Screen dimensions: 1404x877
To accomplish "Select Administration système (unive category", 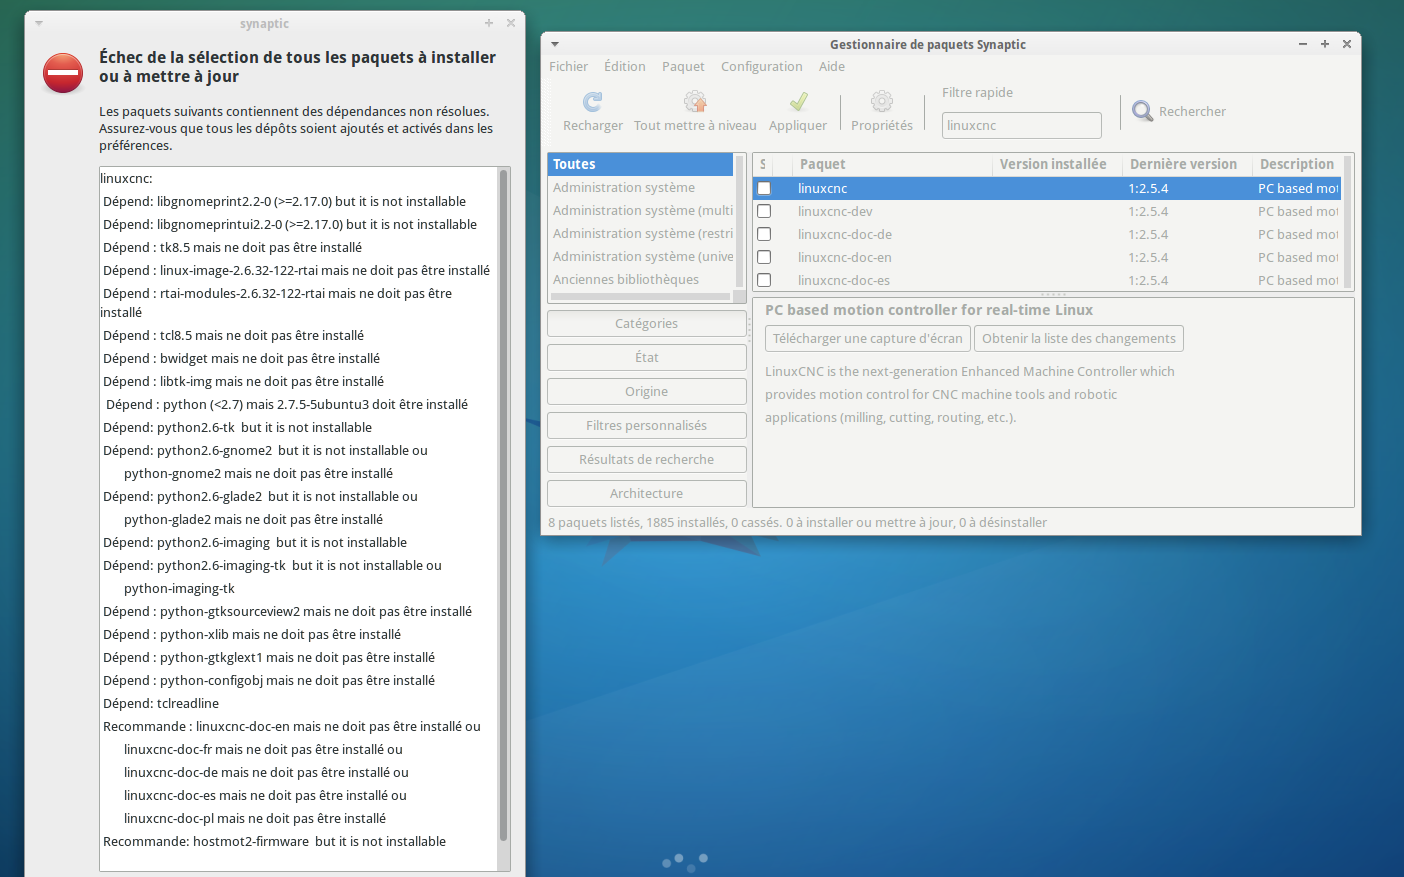I will [641, 256].
